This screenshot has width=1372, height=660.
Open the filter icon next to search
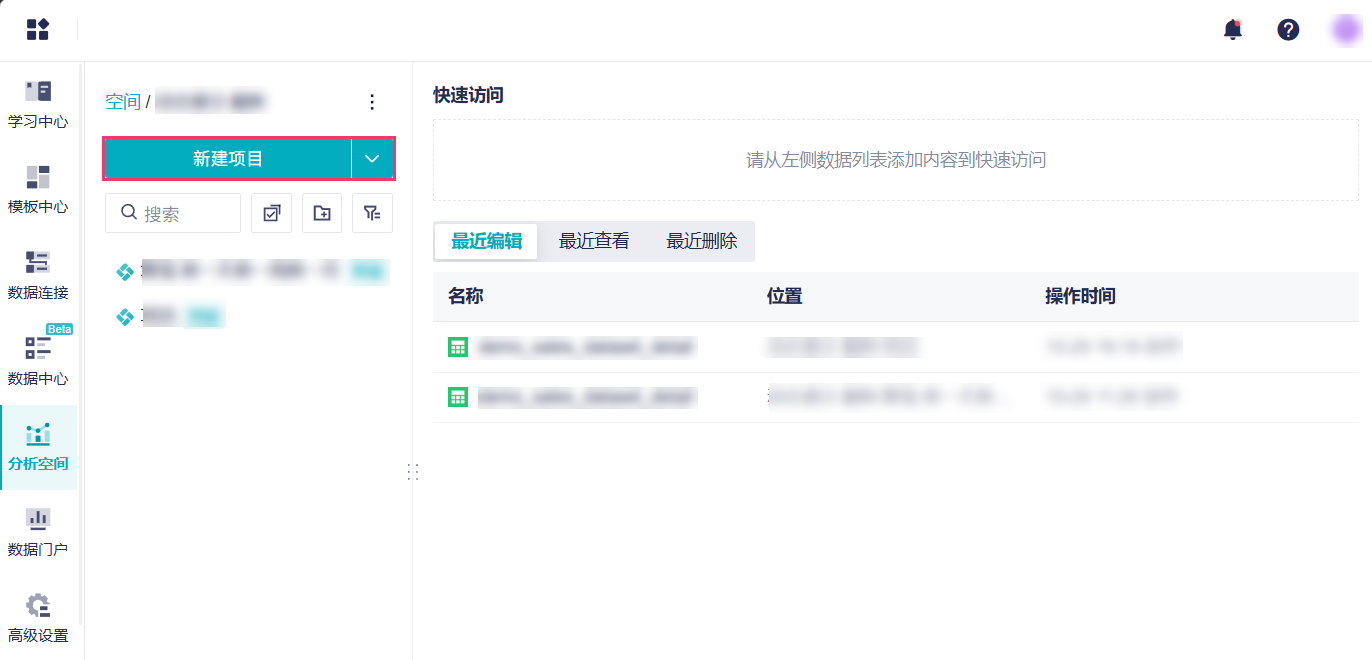point(372,213)
